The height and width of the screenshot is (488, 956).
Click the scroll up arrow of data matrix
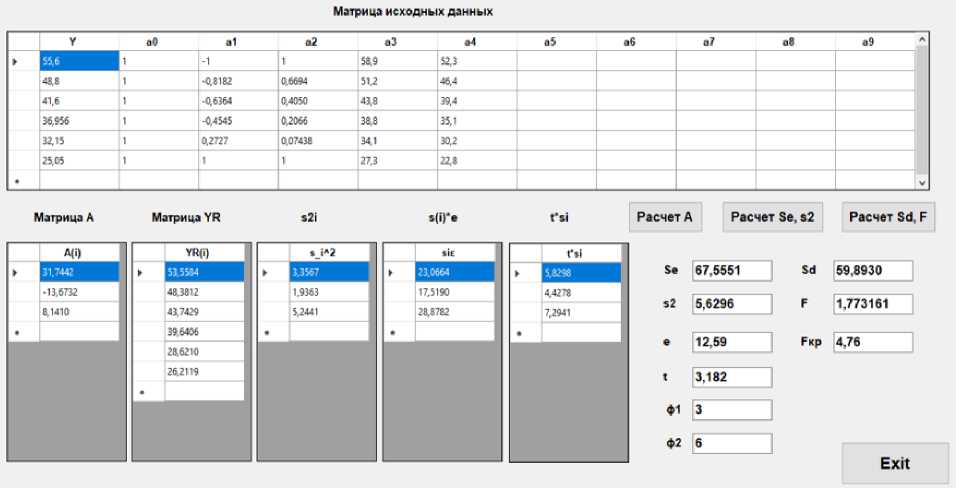(x=921, y=40)
